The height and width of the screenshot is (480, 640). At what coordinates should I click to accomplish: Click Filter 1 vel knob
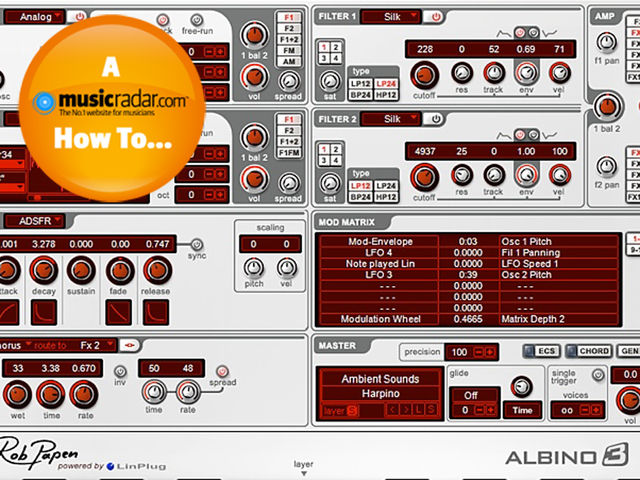559,73
